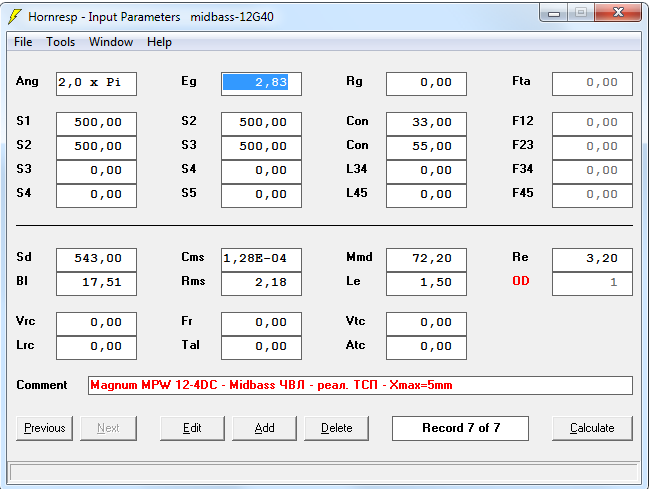
Task: Click the Fr input field
Action: tap(261, 324)
